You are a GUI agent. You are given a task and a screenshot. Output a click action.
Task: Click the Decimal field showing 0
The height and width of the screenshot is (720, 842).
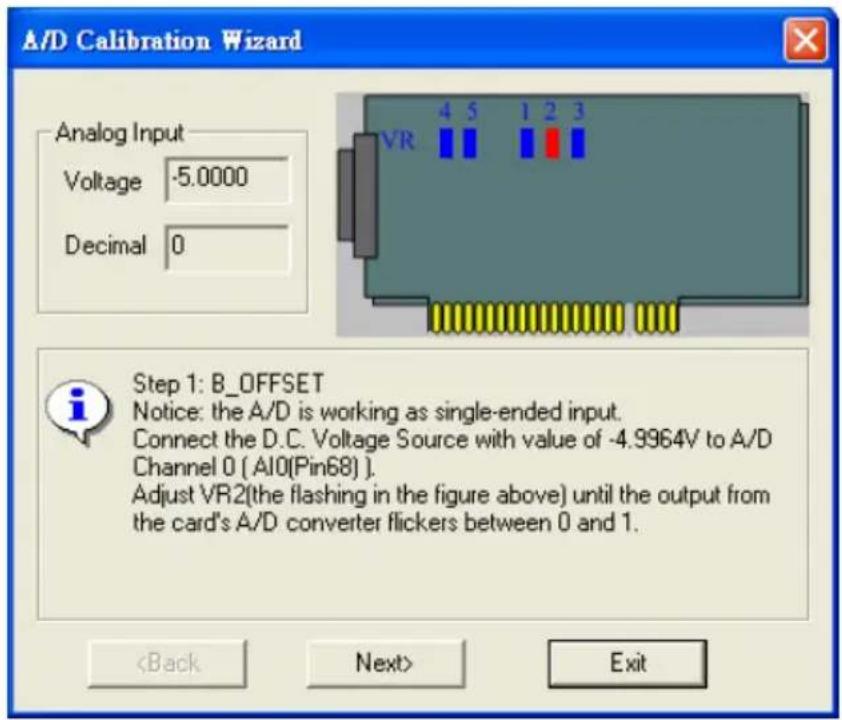[227, 247]
